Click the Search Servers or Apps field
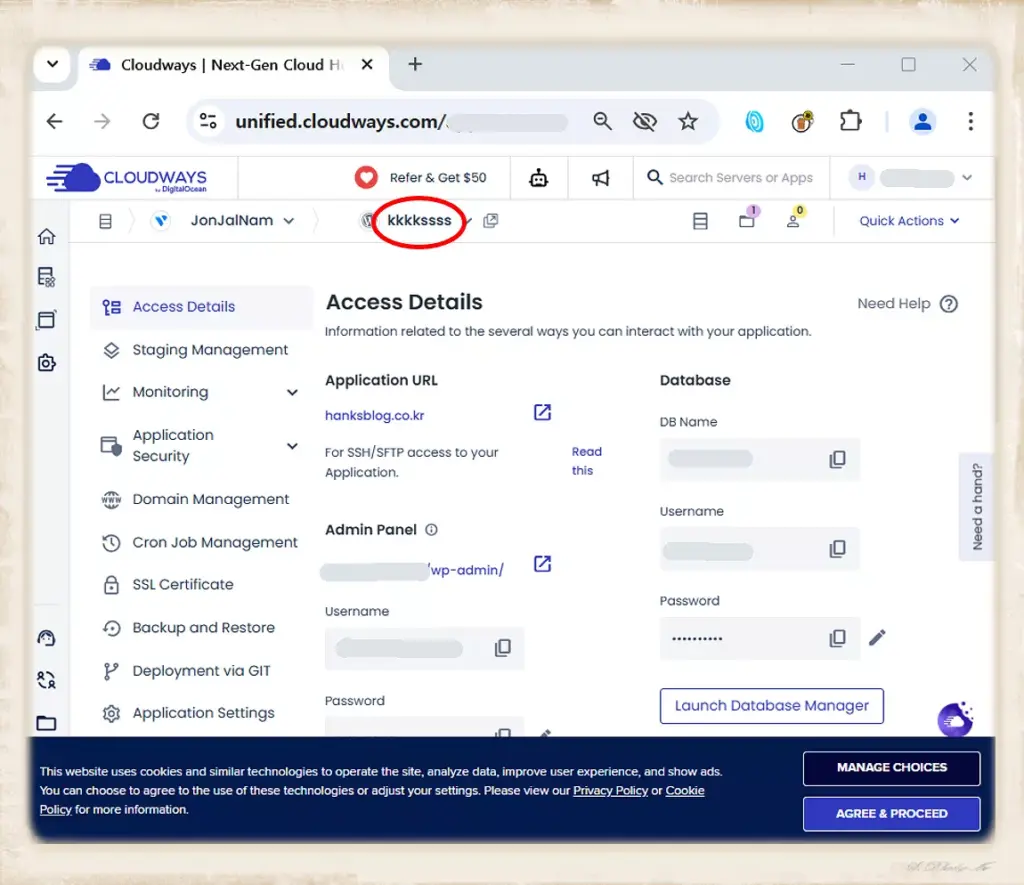 [x=740, y=178]
